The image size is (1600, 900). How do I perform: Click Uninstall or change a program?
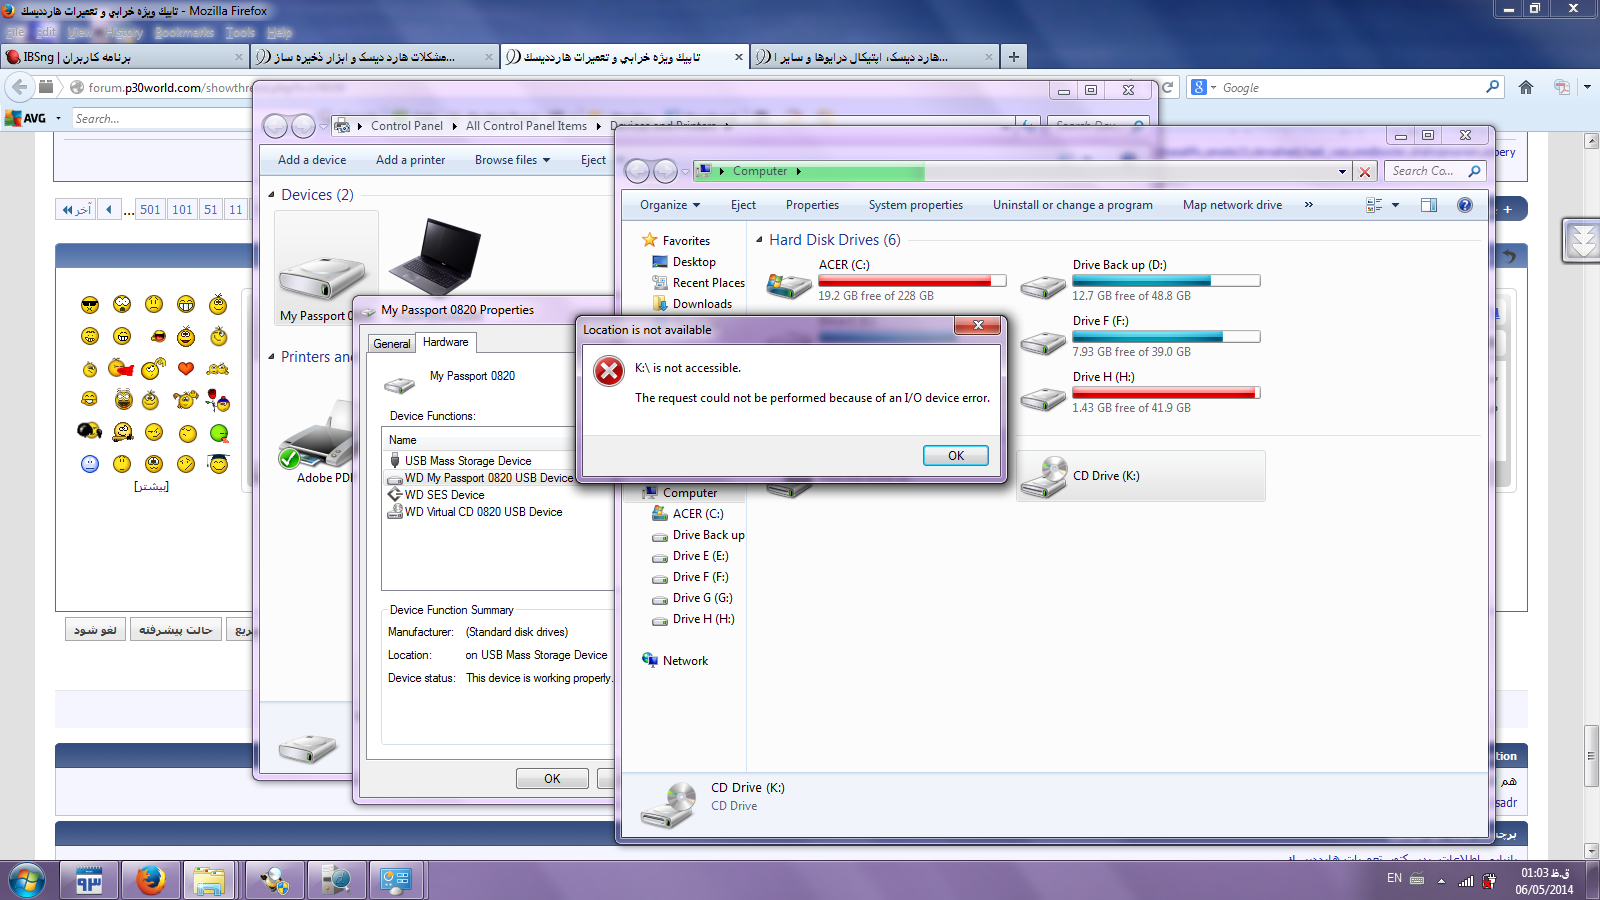pos(1072,205)
